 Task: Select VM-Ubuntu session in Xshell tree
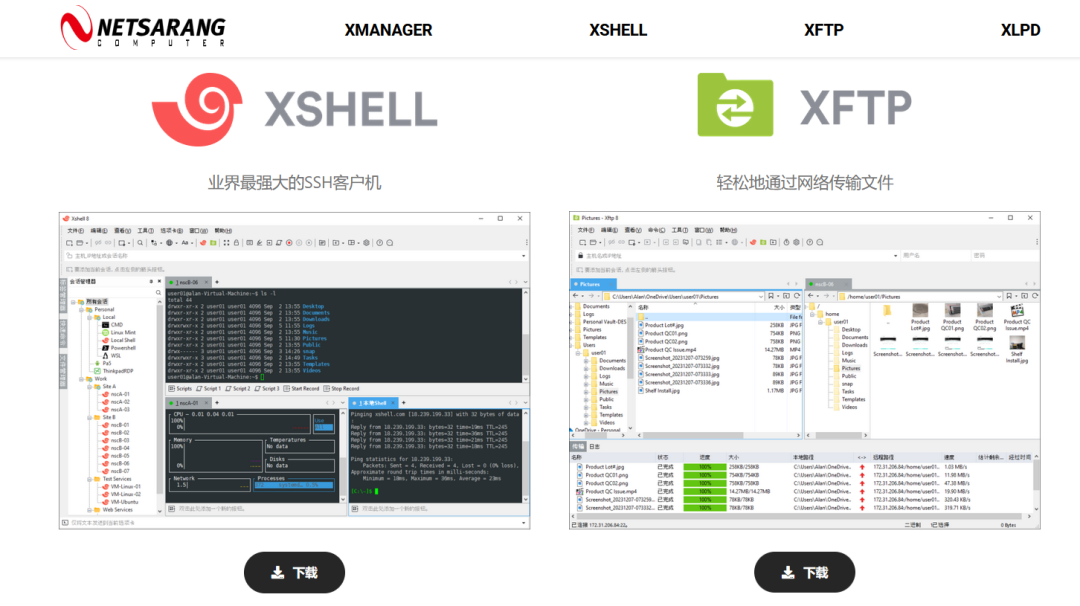pyautogui.click(x=120, y=502)
